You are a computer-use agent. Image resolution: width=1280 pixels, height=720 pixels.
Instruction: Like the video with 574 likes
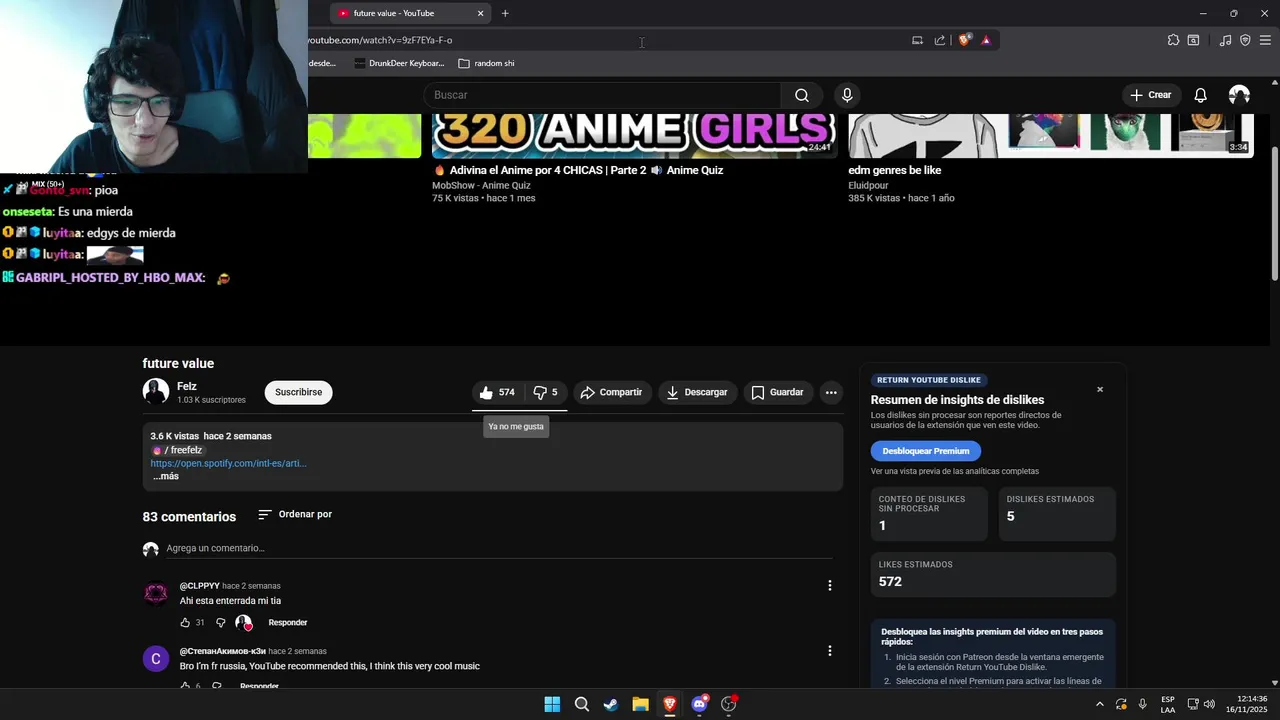click(x=497, y=392)
